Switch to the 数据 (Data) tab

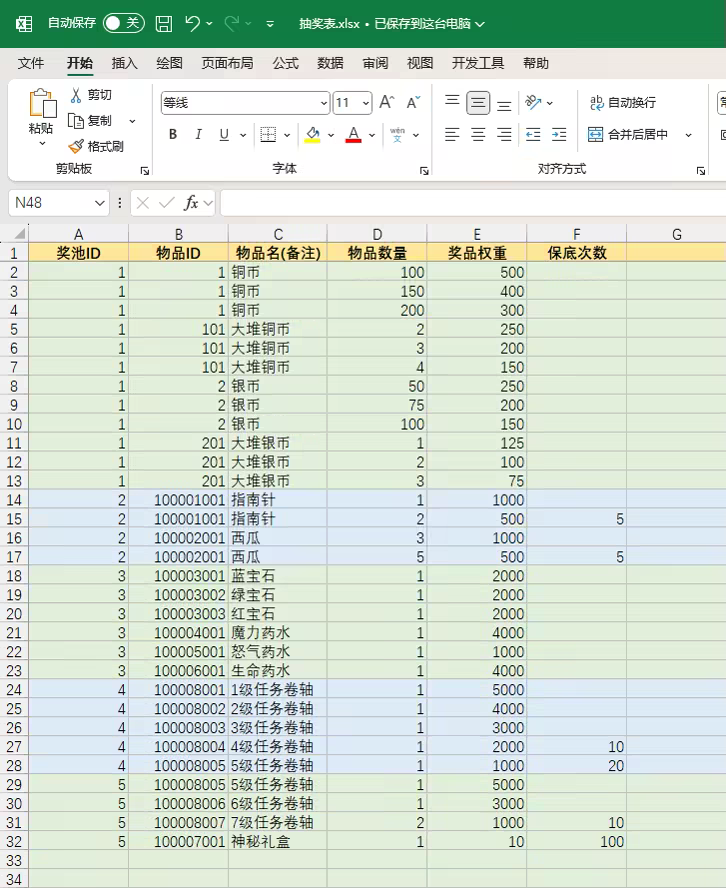[330, 63]
